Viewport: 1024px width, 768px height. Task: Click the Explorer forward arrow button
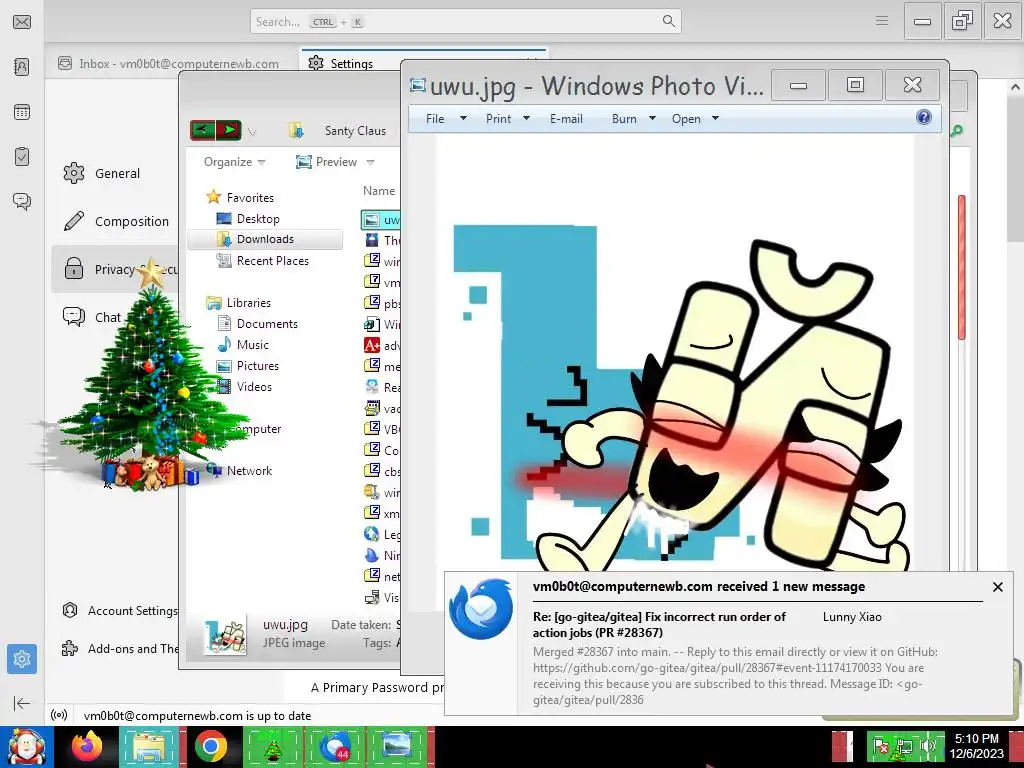[229, 130]
